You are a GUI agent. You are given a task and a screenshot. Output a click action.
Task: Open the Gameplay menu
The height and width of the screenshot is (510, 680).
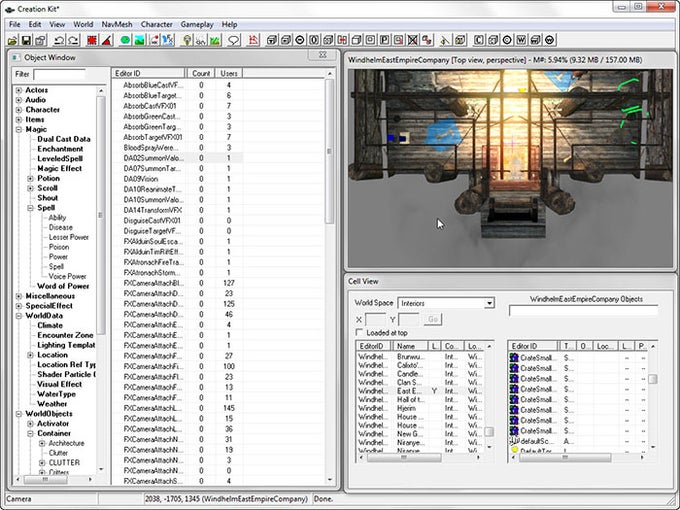tap(198, 24)
